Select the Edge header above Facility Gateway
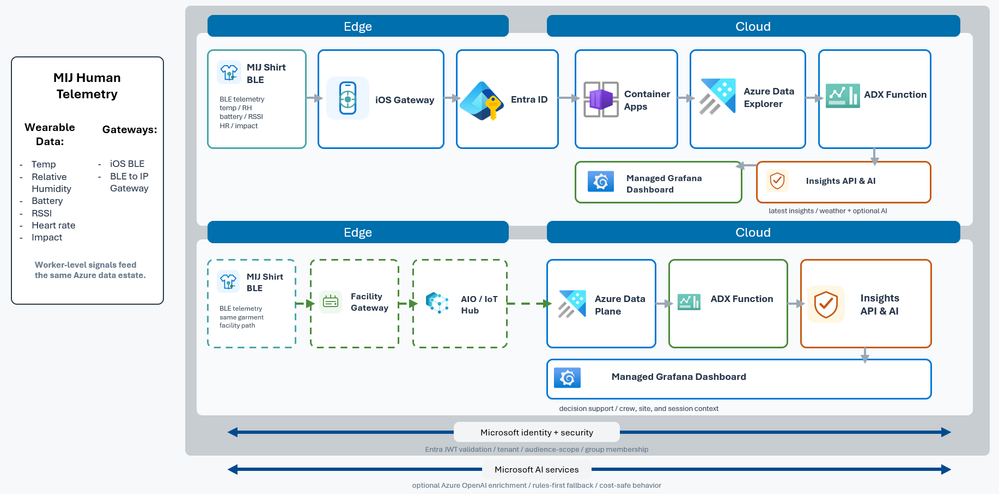 pyautogui.click(x=357, y=232)
